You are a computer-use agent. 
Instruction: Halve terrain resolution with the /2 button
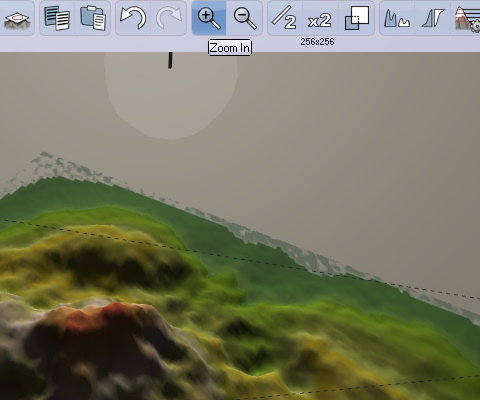click(x=285, y=18)
